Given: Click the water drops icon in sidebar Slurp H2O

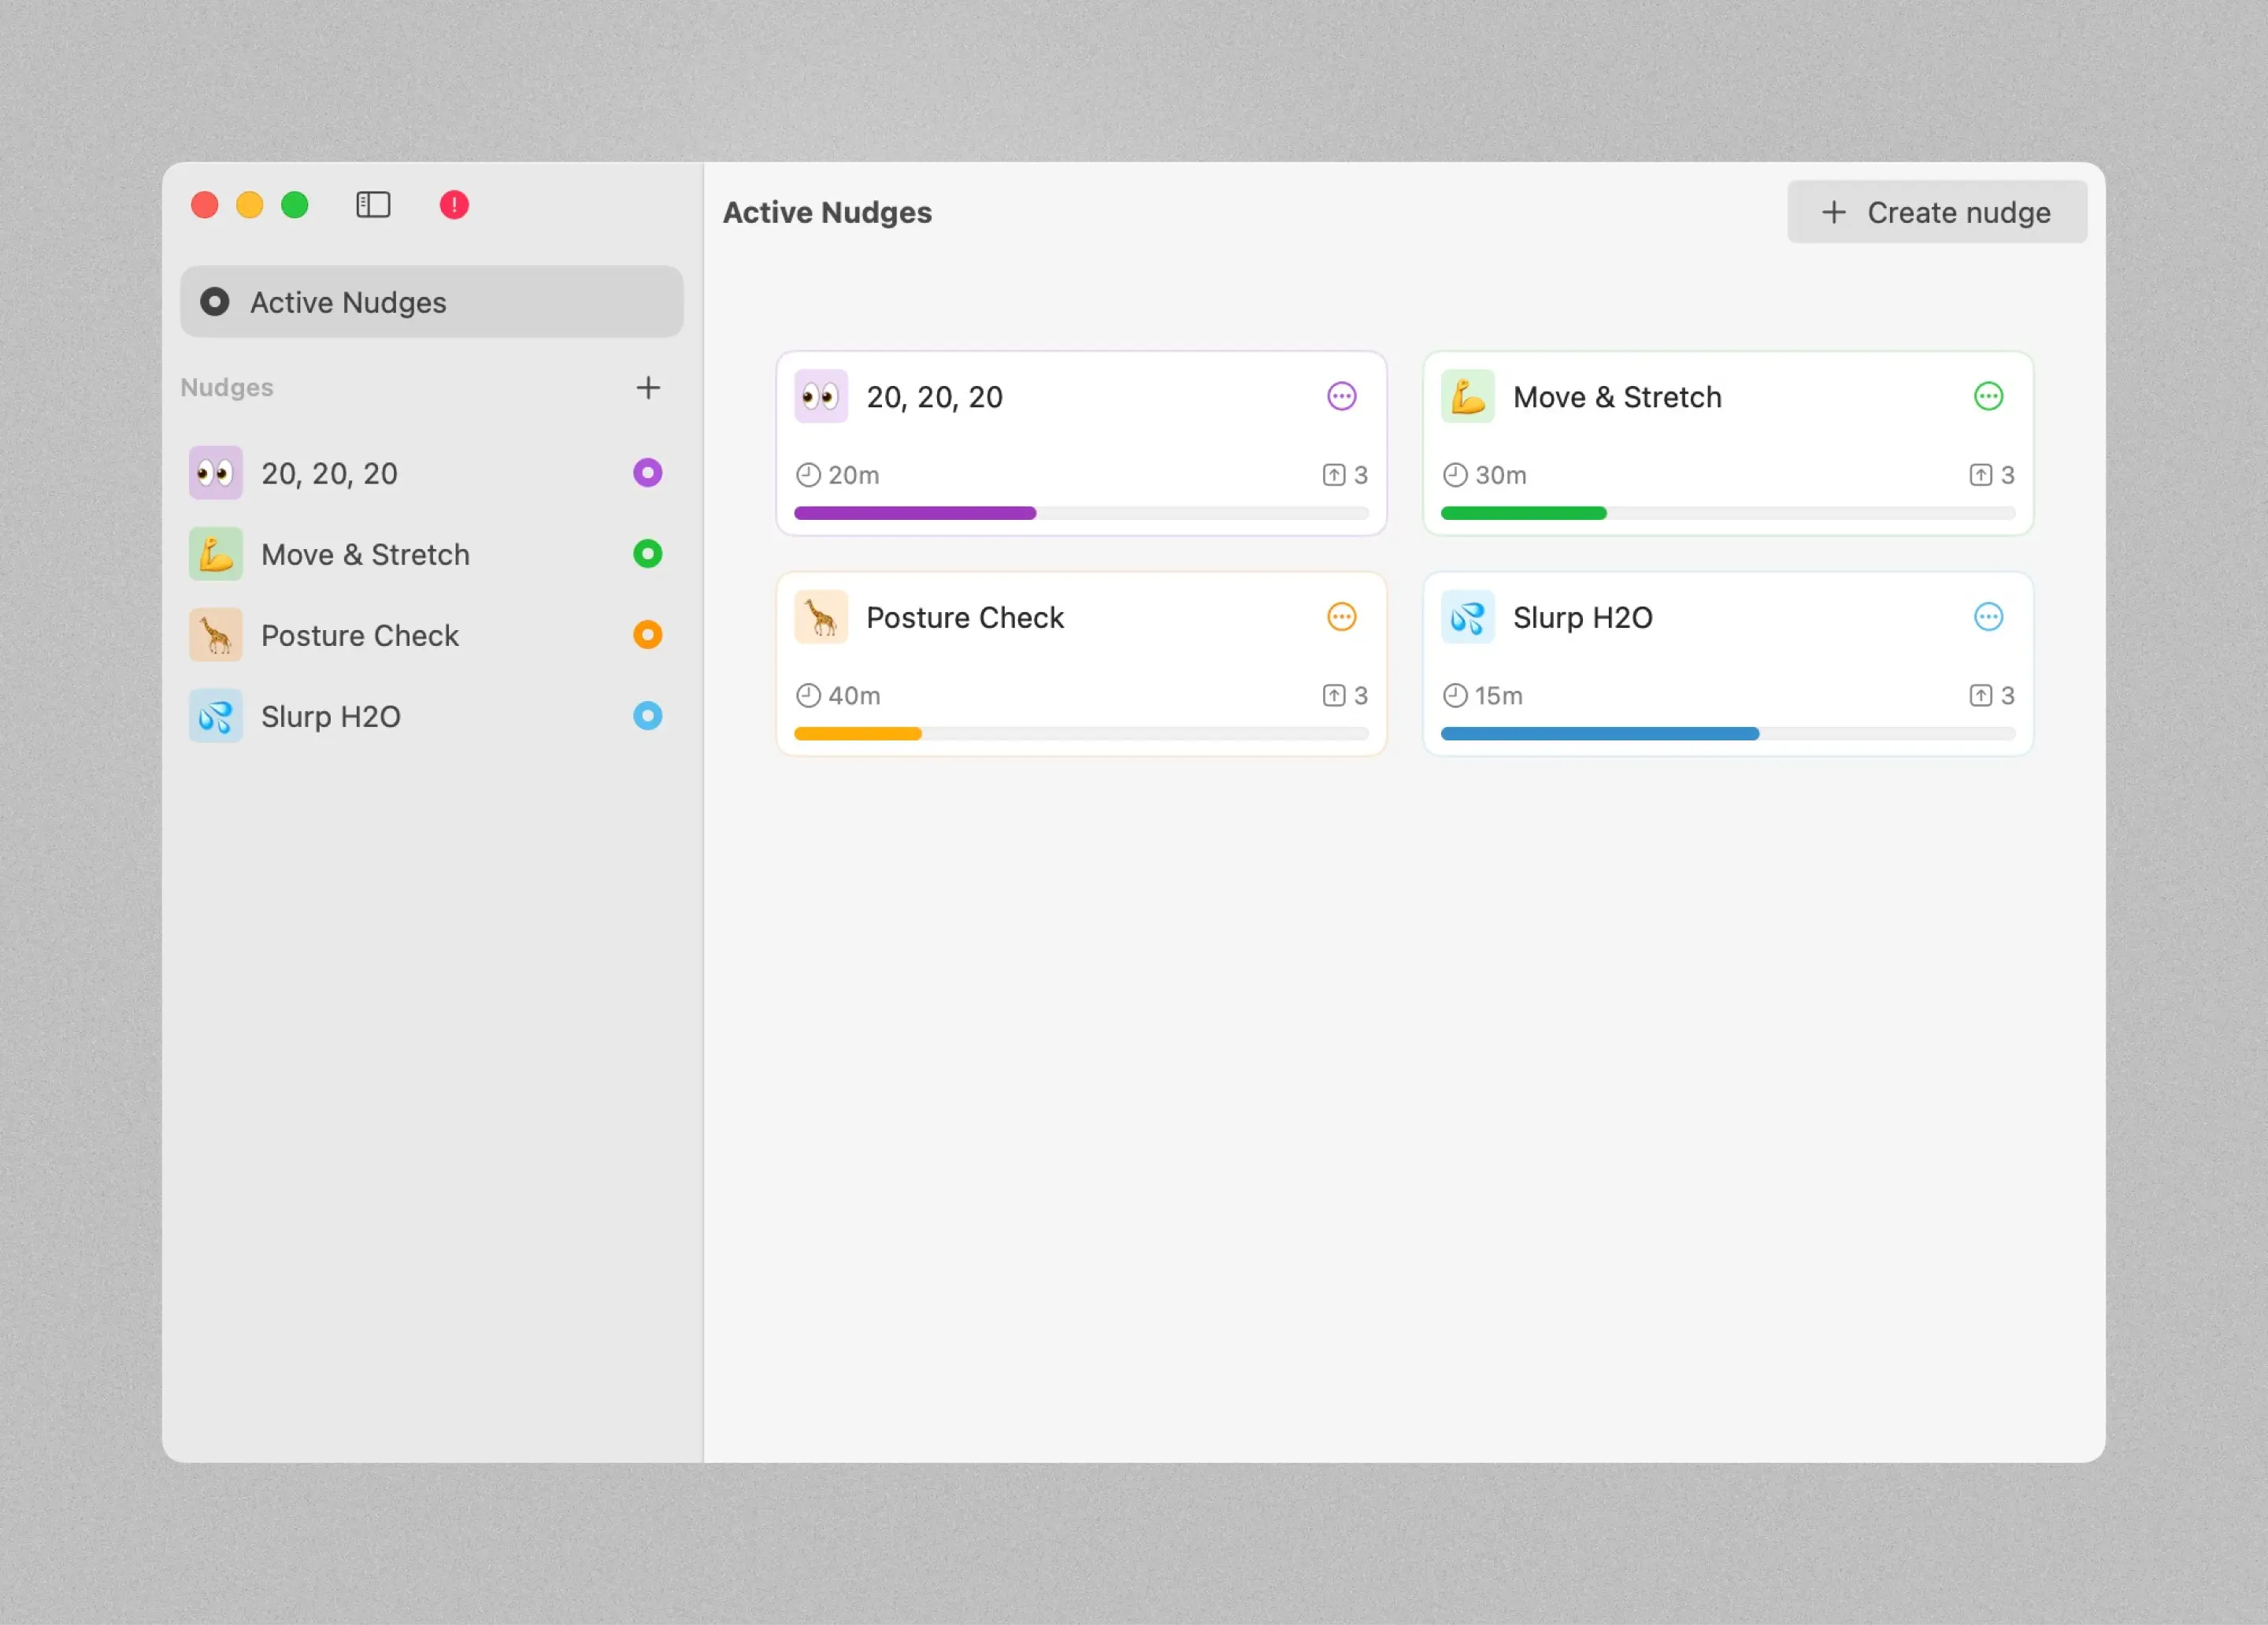Looking at the screenshot, I should coord(216,716).
